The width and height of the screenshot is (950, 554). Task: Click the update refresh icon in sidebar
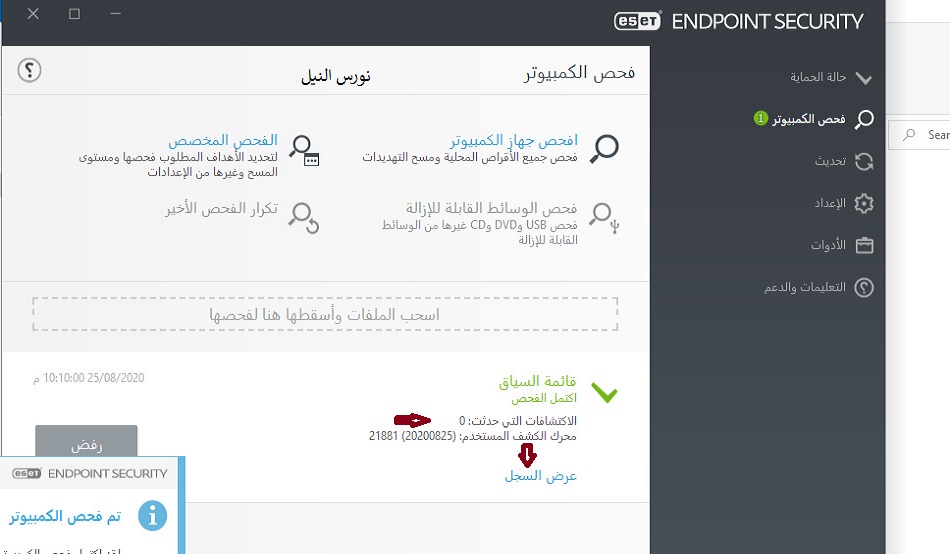(864, 161)
